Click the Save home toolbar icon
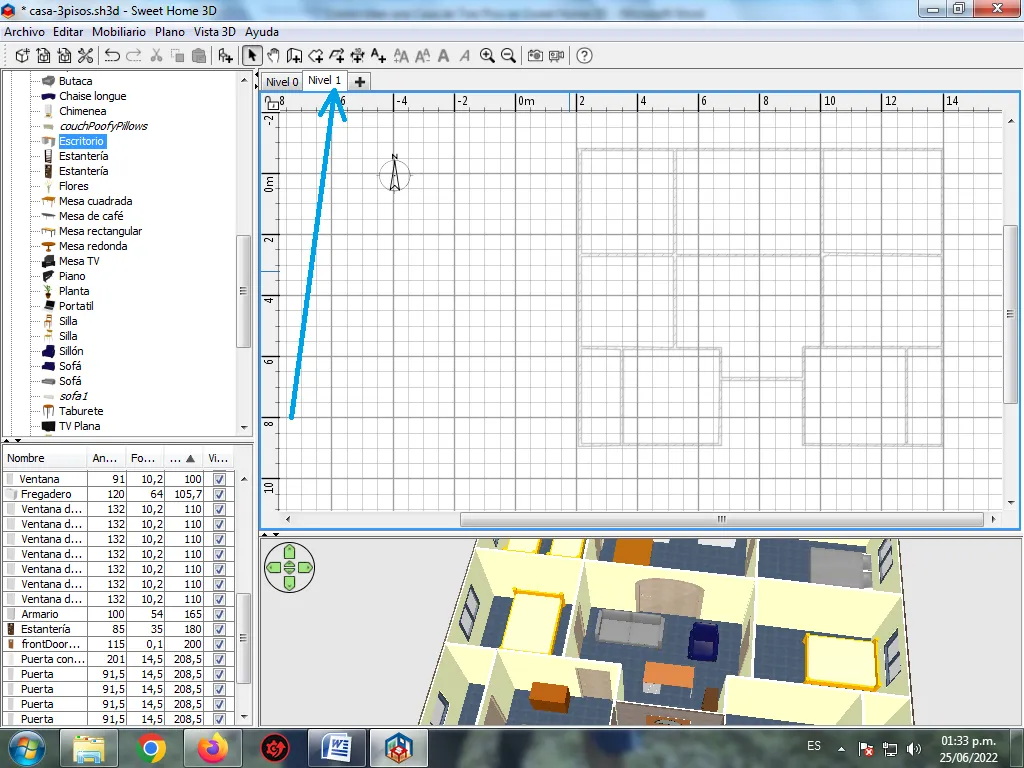This screenshot has height=768, width=1024. 64,56
